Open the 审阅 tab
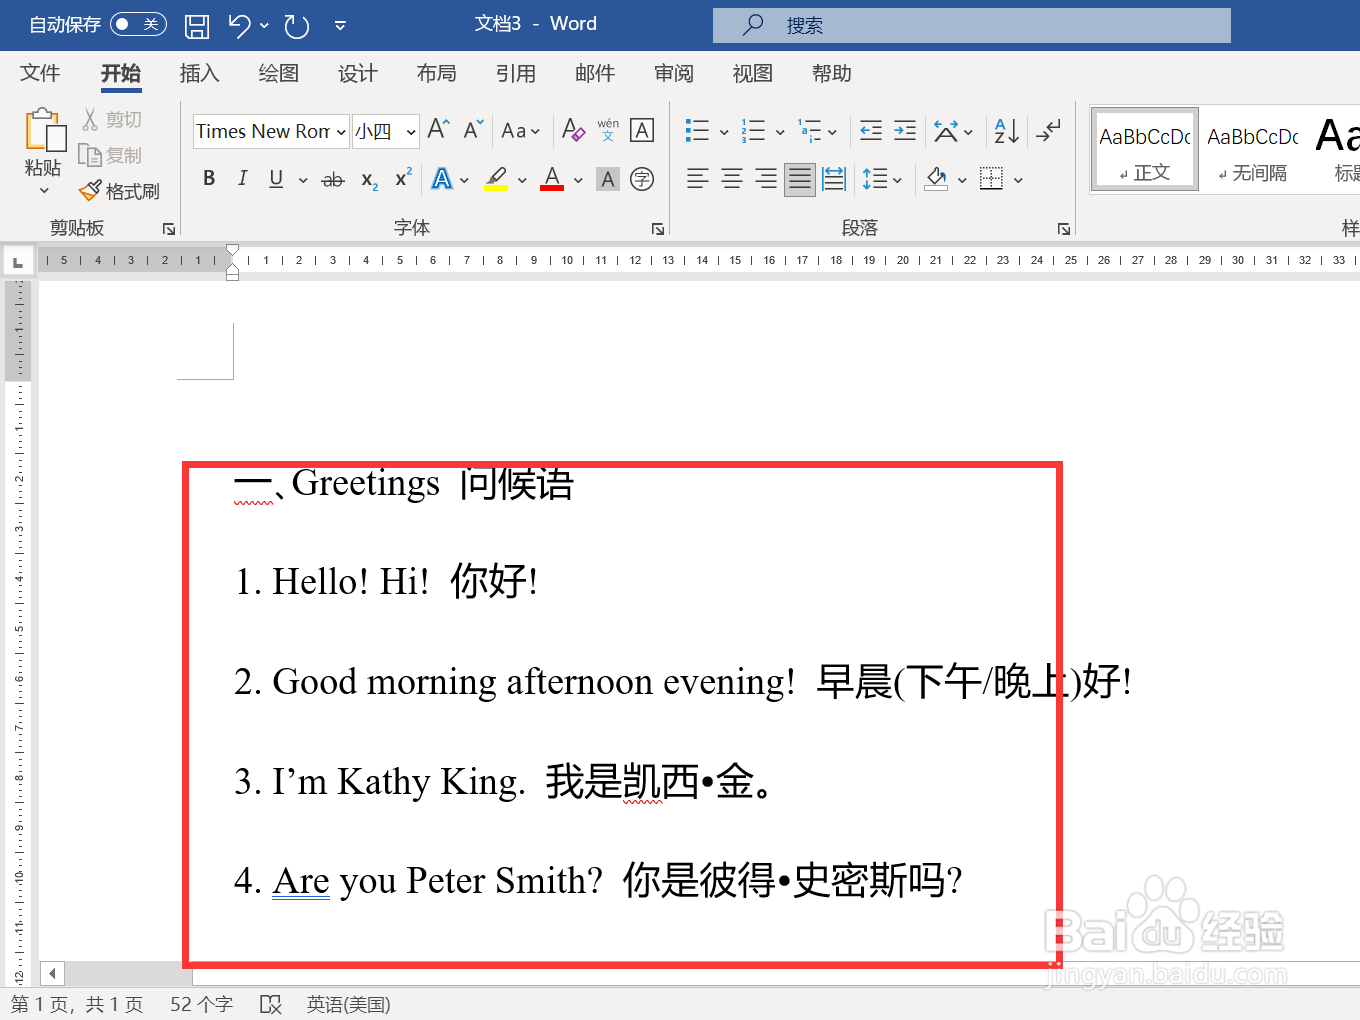Image resolution: width=1360 pixels, height=1020 pixels. (x=673, y=73)
